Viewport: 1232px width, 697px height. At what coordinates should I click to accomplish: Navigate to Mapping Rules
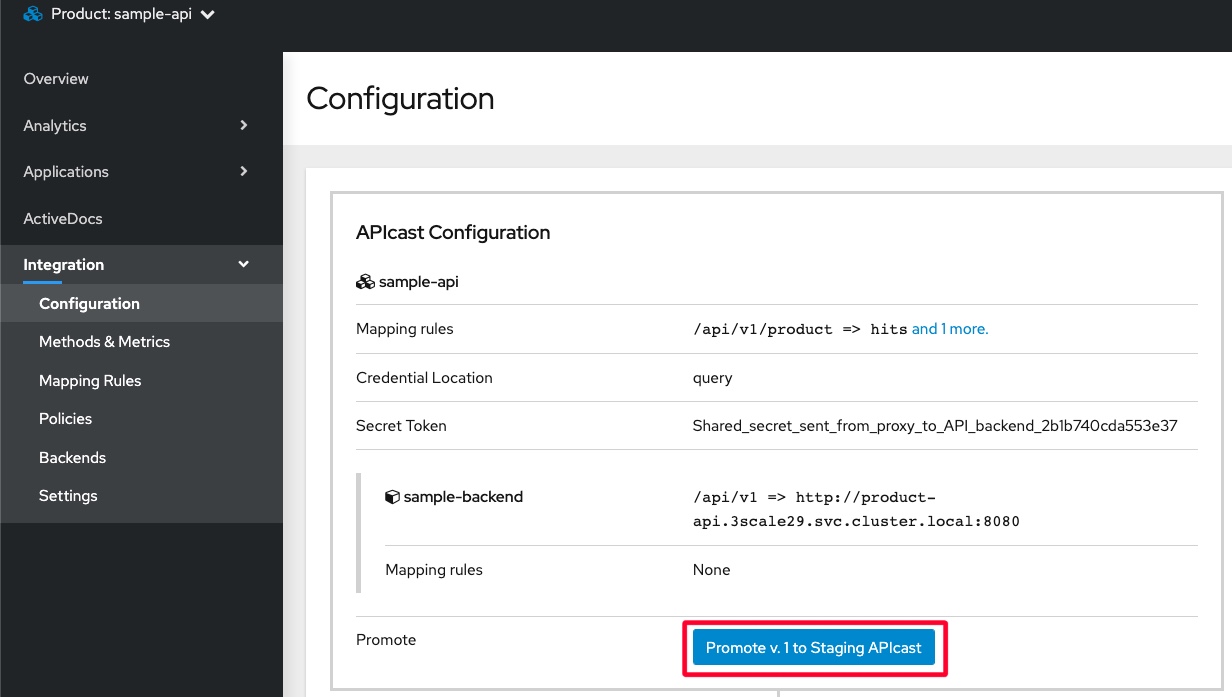coord(90,380)
